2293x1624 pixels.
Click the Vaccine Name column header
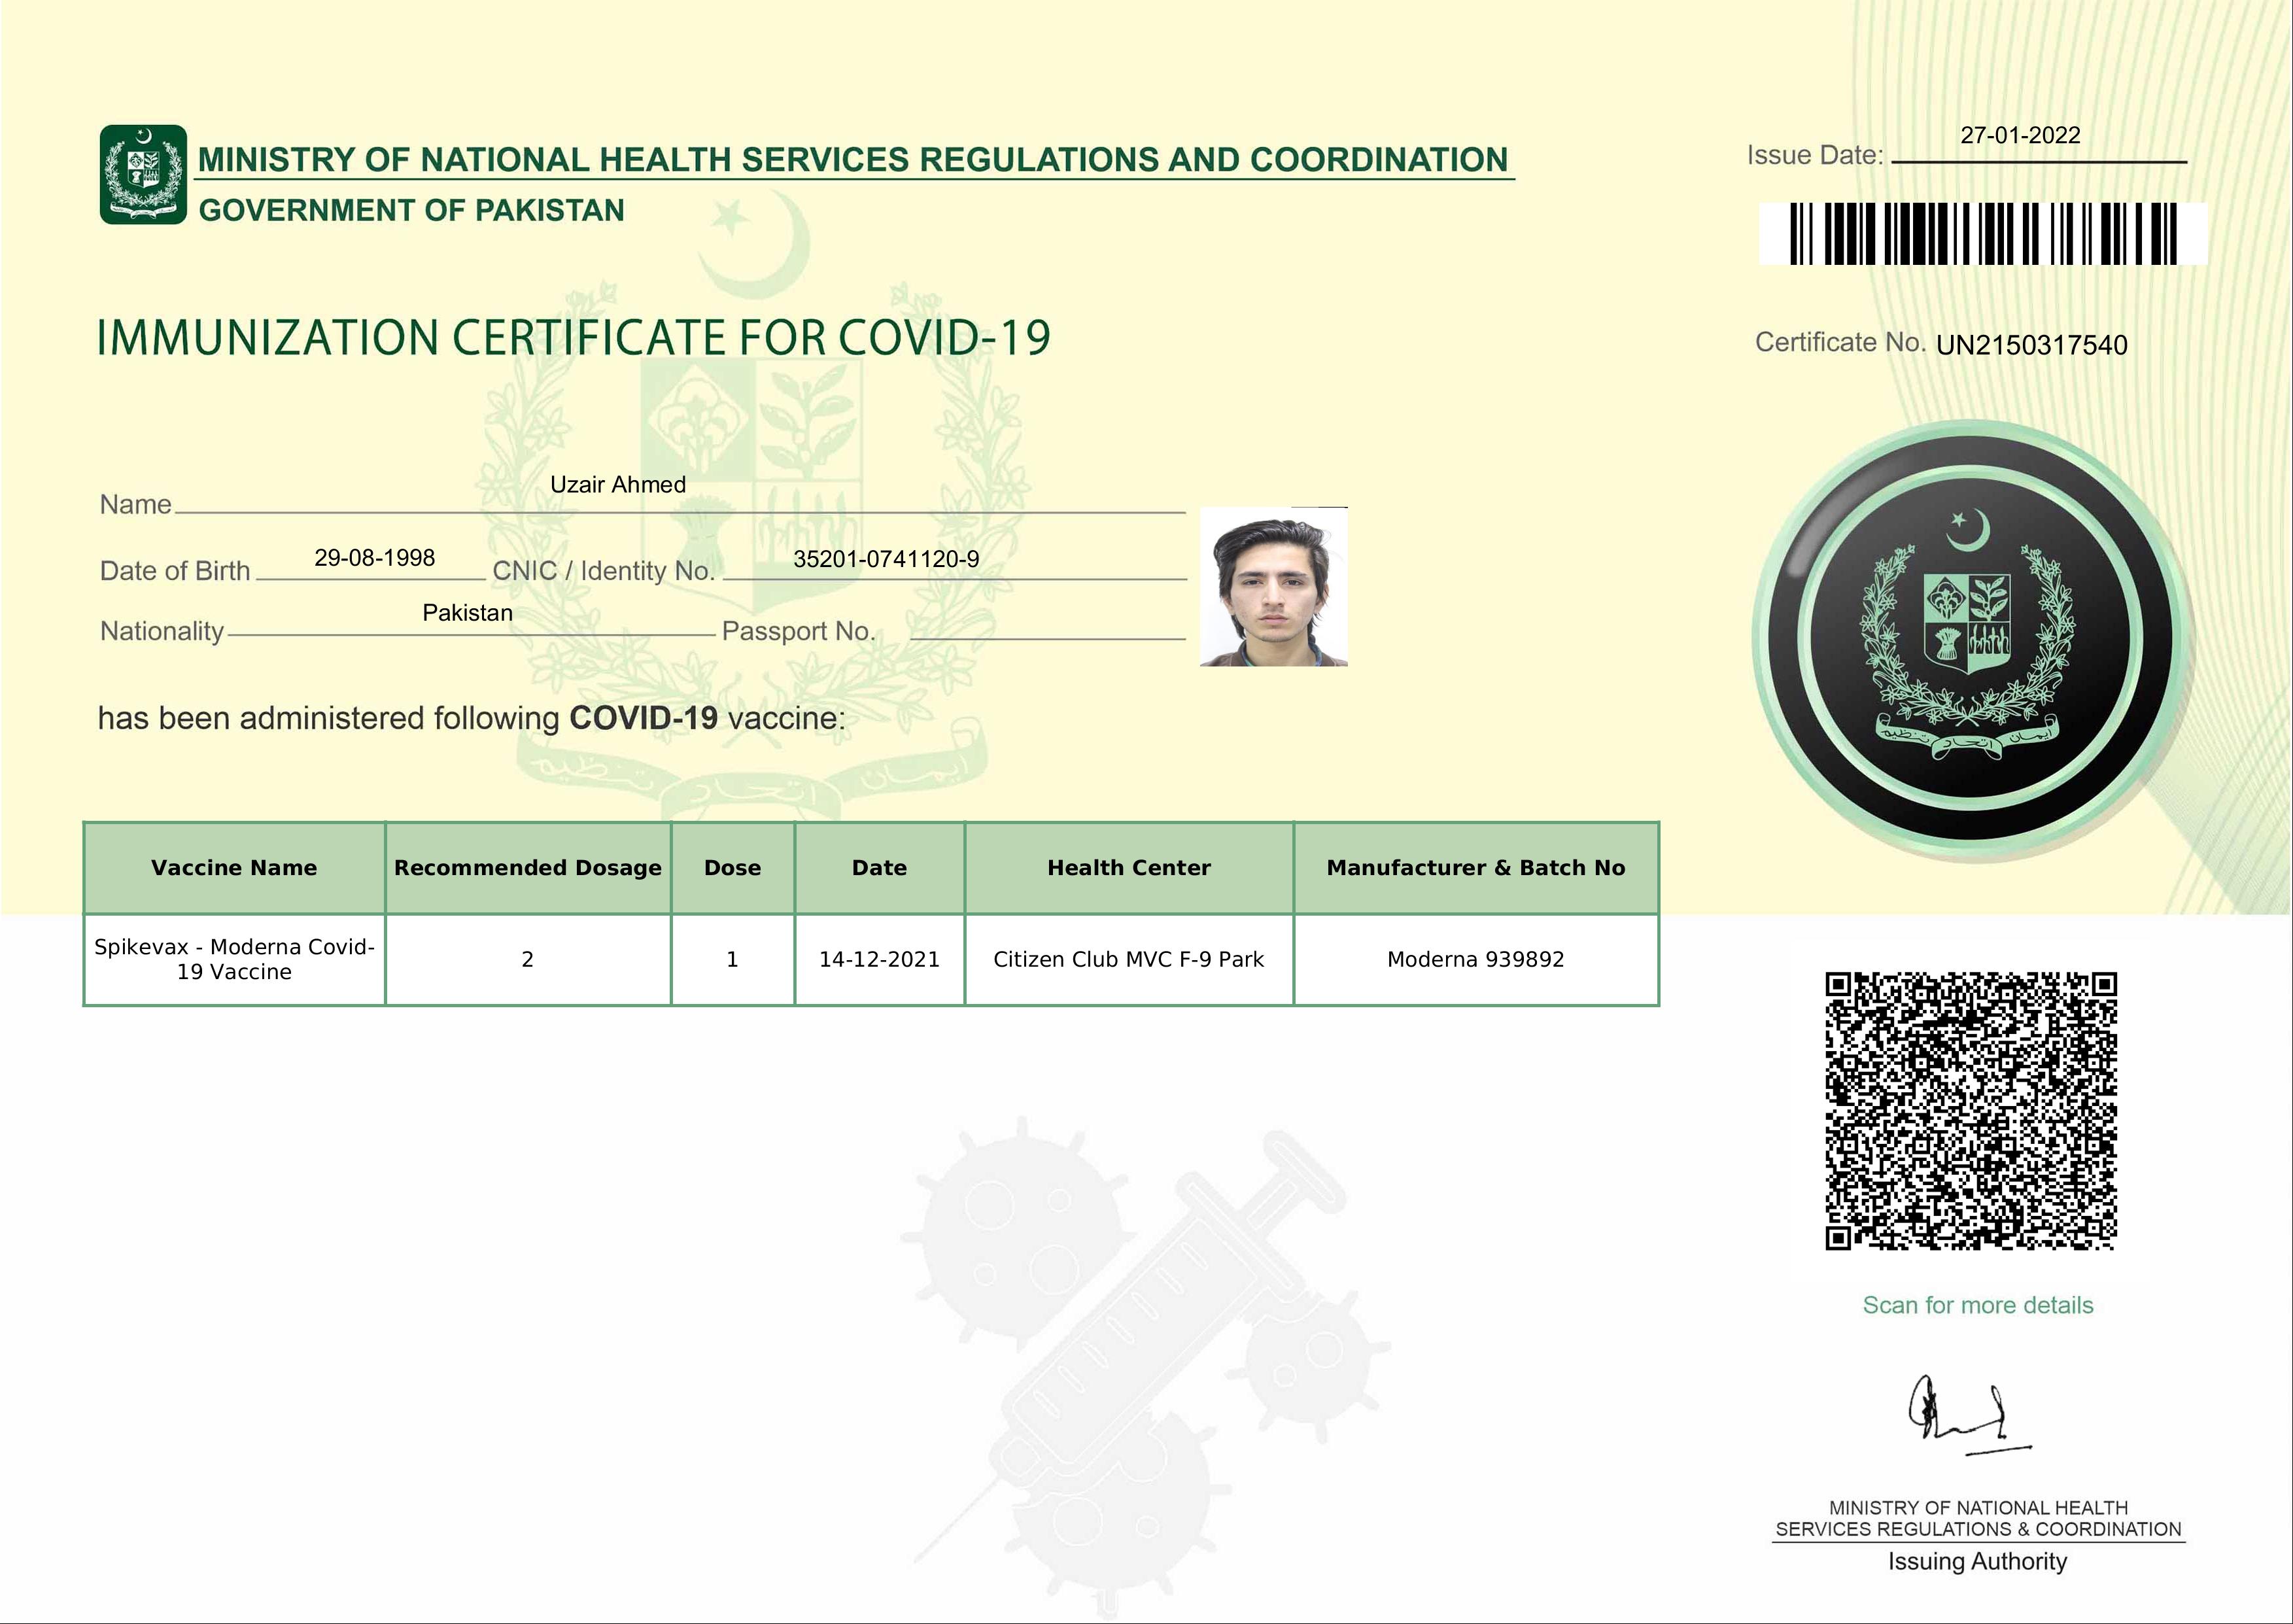coord(234,868)
